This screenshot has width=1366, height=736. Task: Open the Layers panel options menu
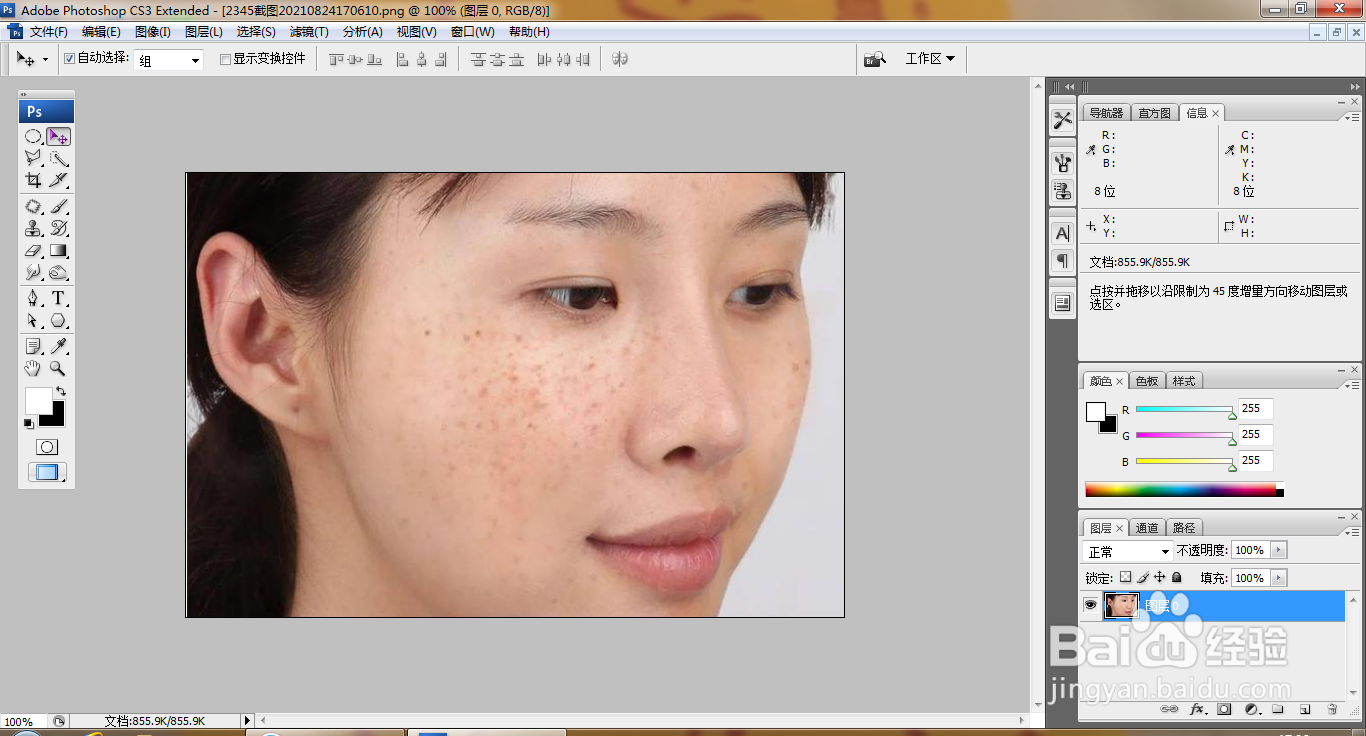(x=1351, y=532)
